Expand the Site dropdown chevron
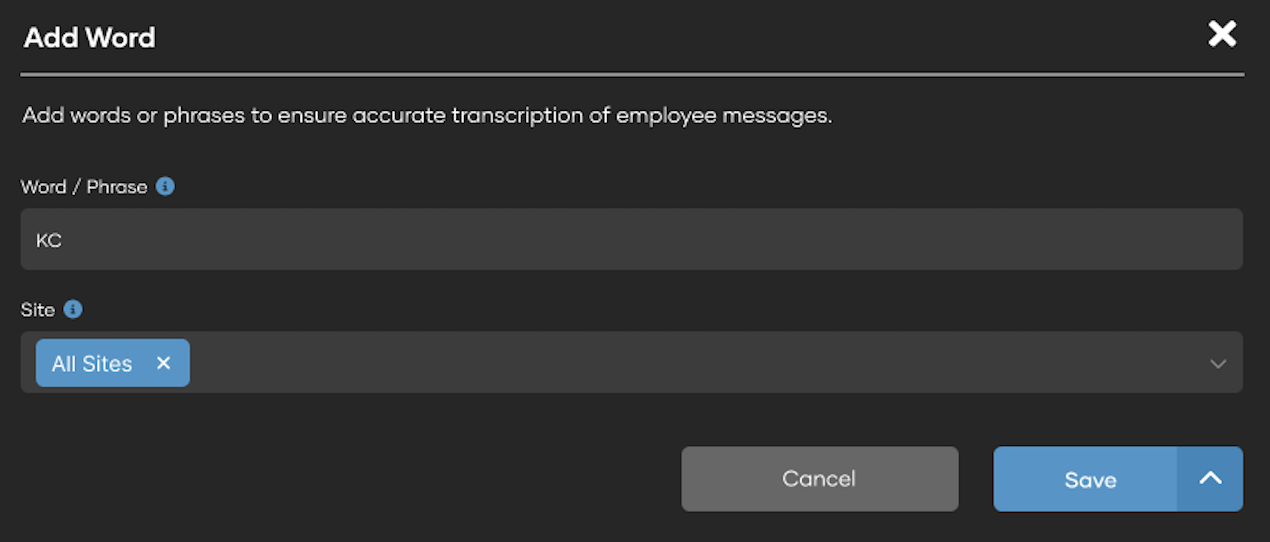This screenshot has height=542, width=1270. 1218,363
